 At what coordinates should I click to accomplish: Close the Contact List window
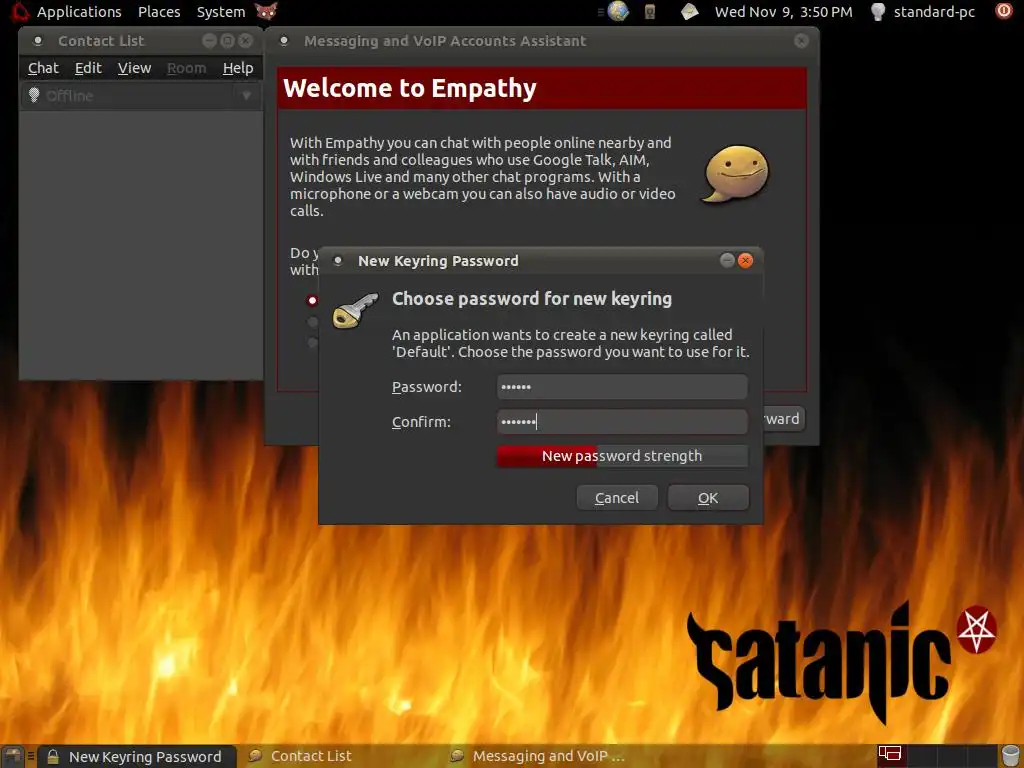pos(246,41)
